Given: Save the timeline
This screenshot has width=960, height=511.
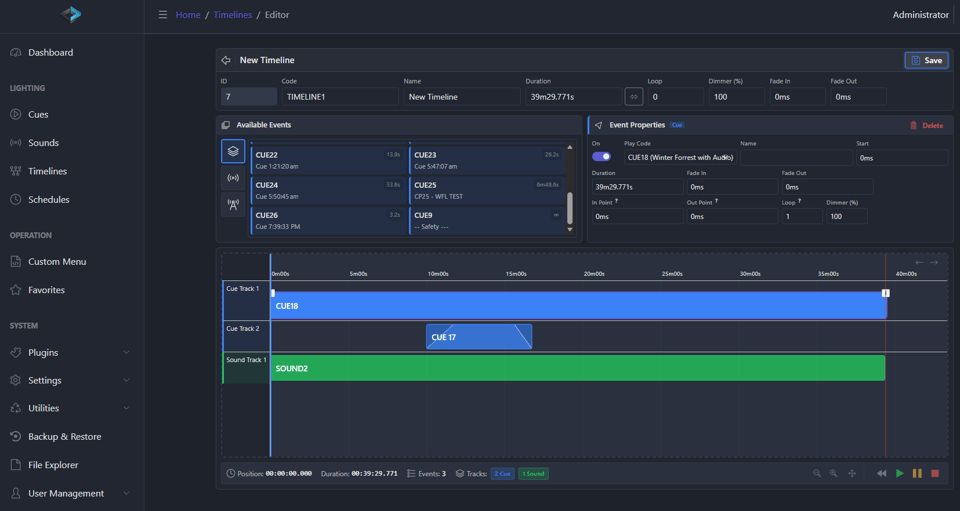Looking at the screenshot, I should pyautogui.click(x=926, y=60).
